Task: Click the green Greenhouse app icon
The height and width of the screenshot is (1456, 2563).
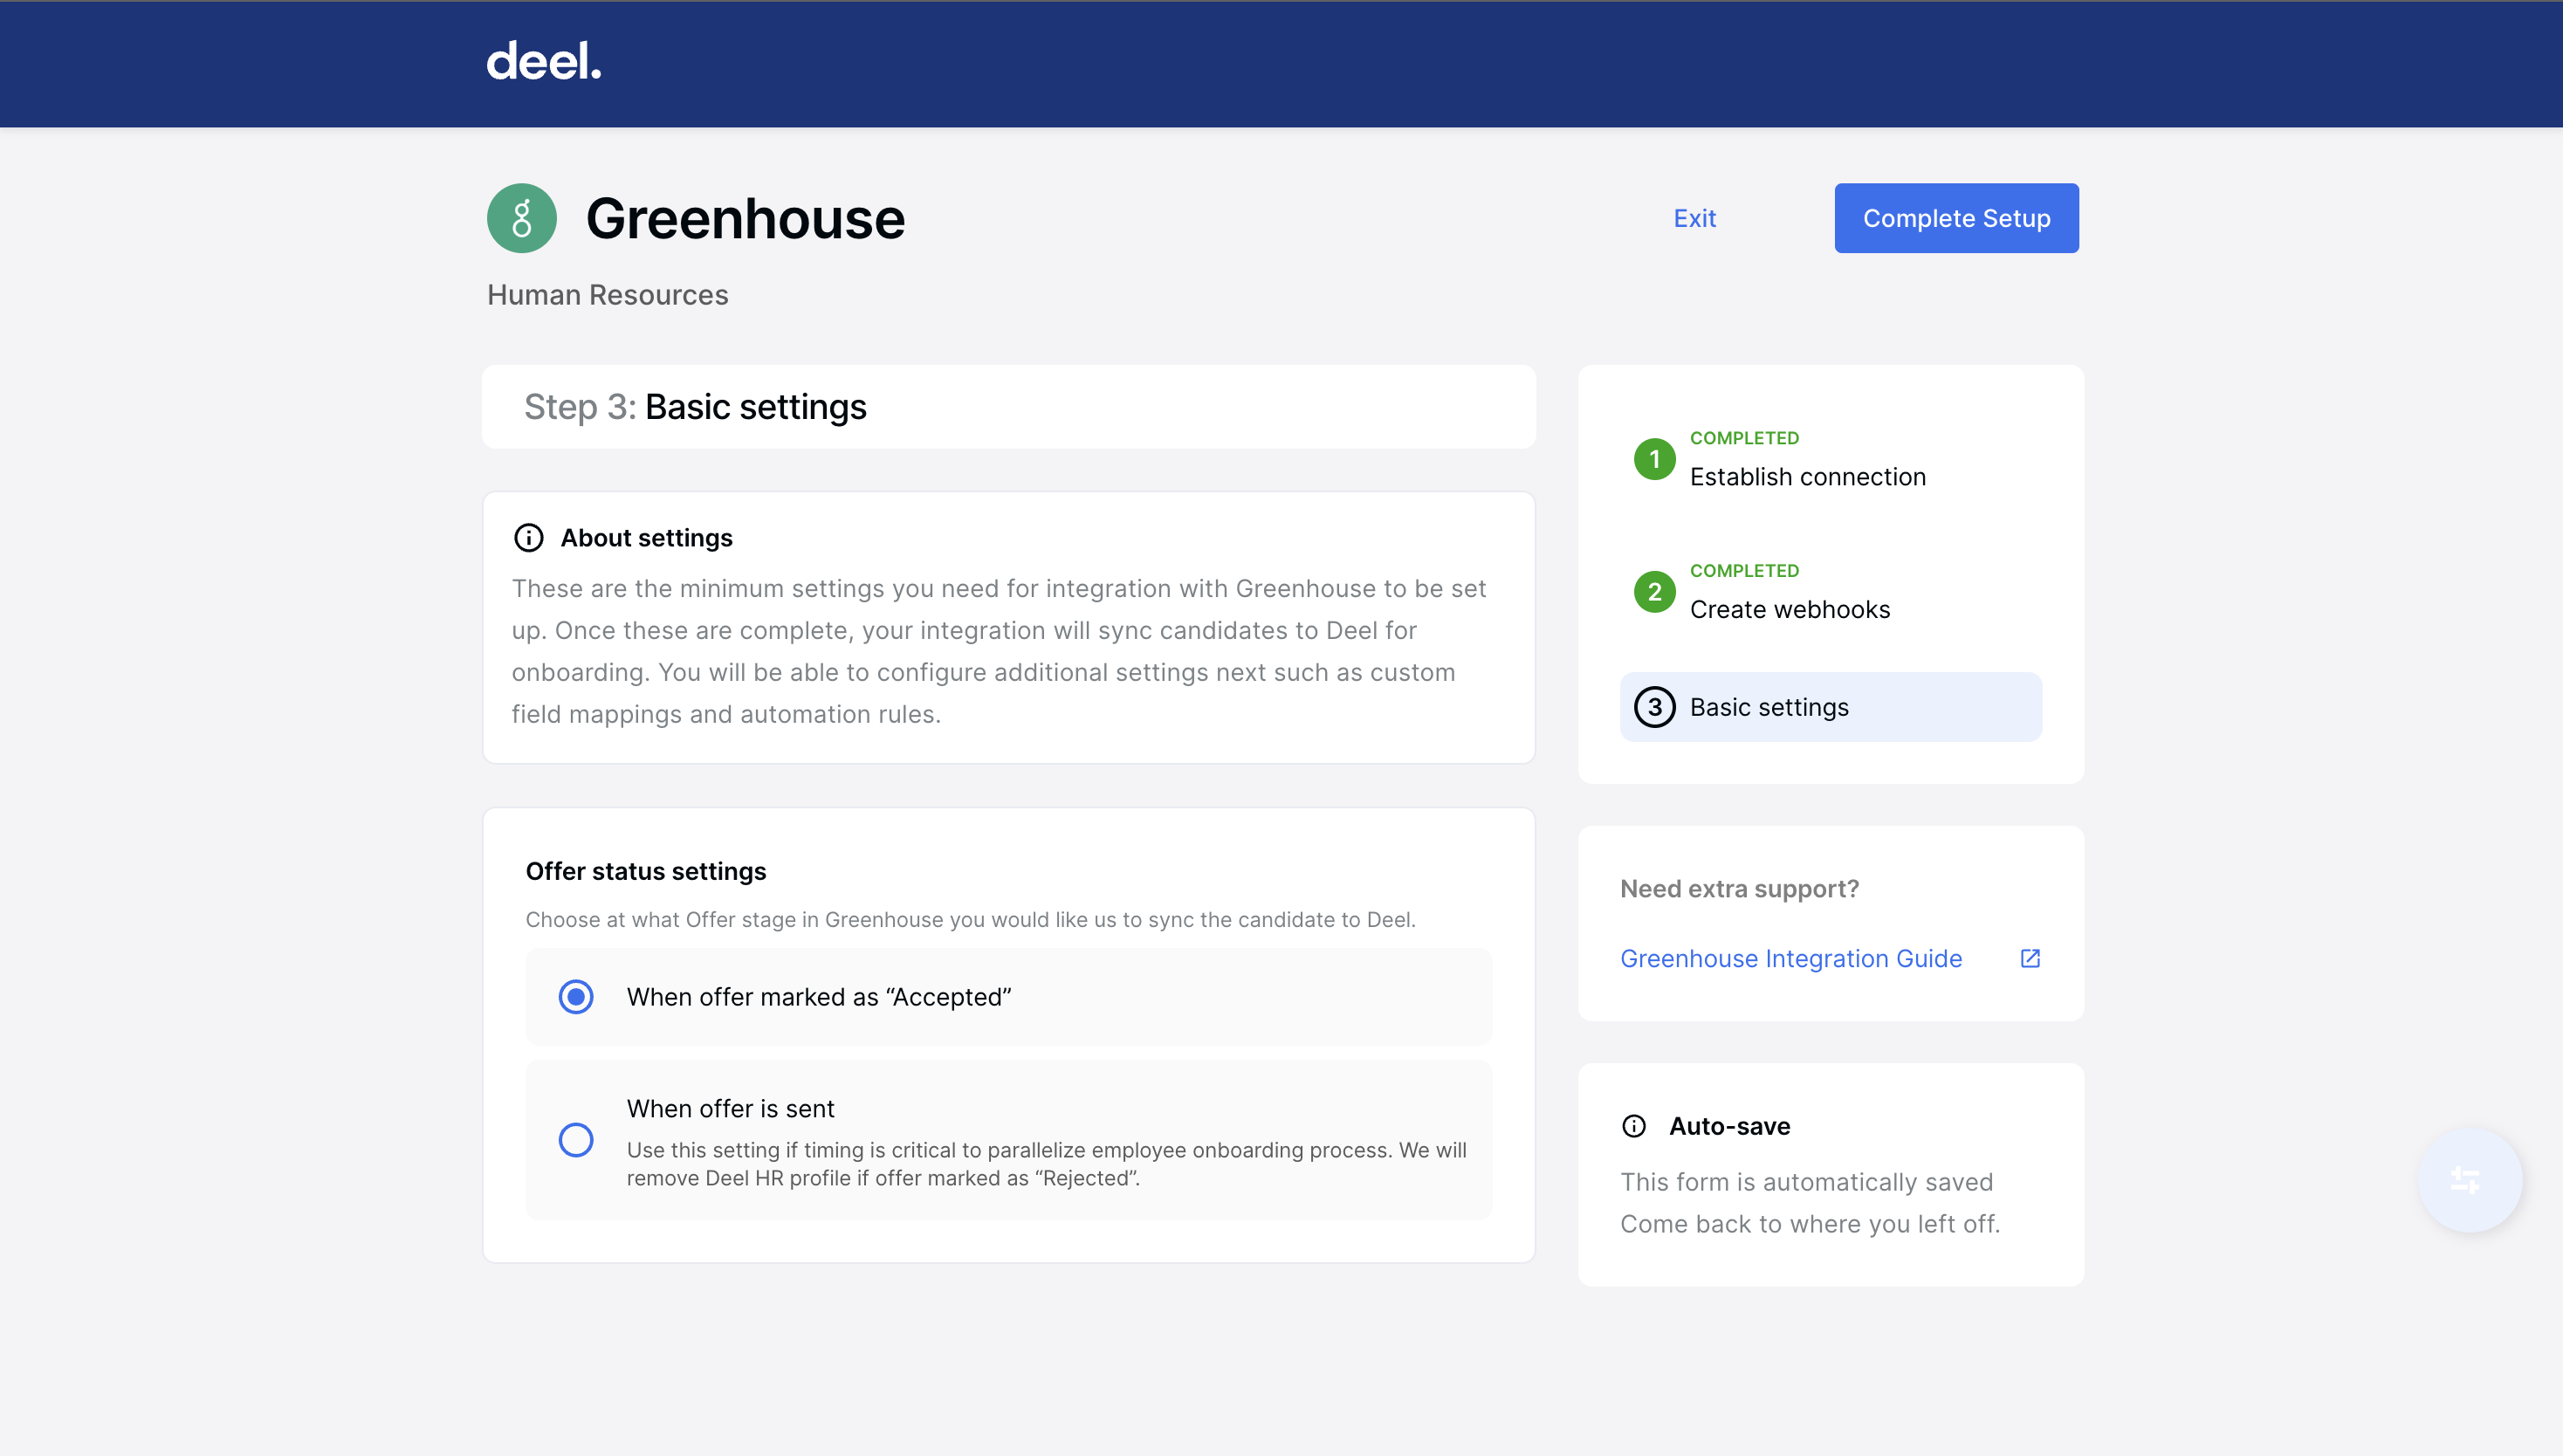Action: pos(521,218)
